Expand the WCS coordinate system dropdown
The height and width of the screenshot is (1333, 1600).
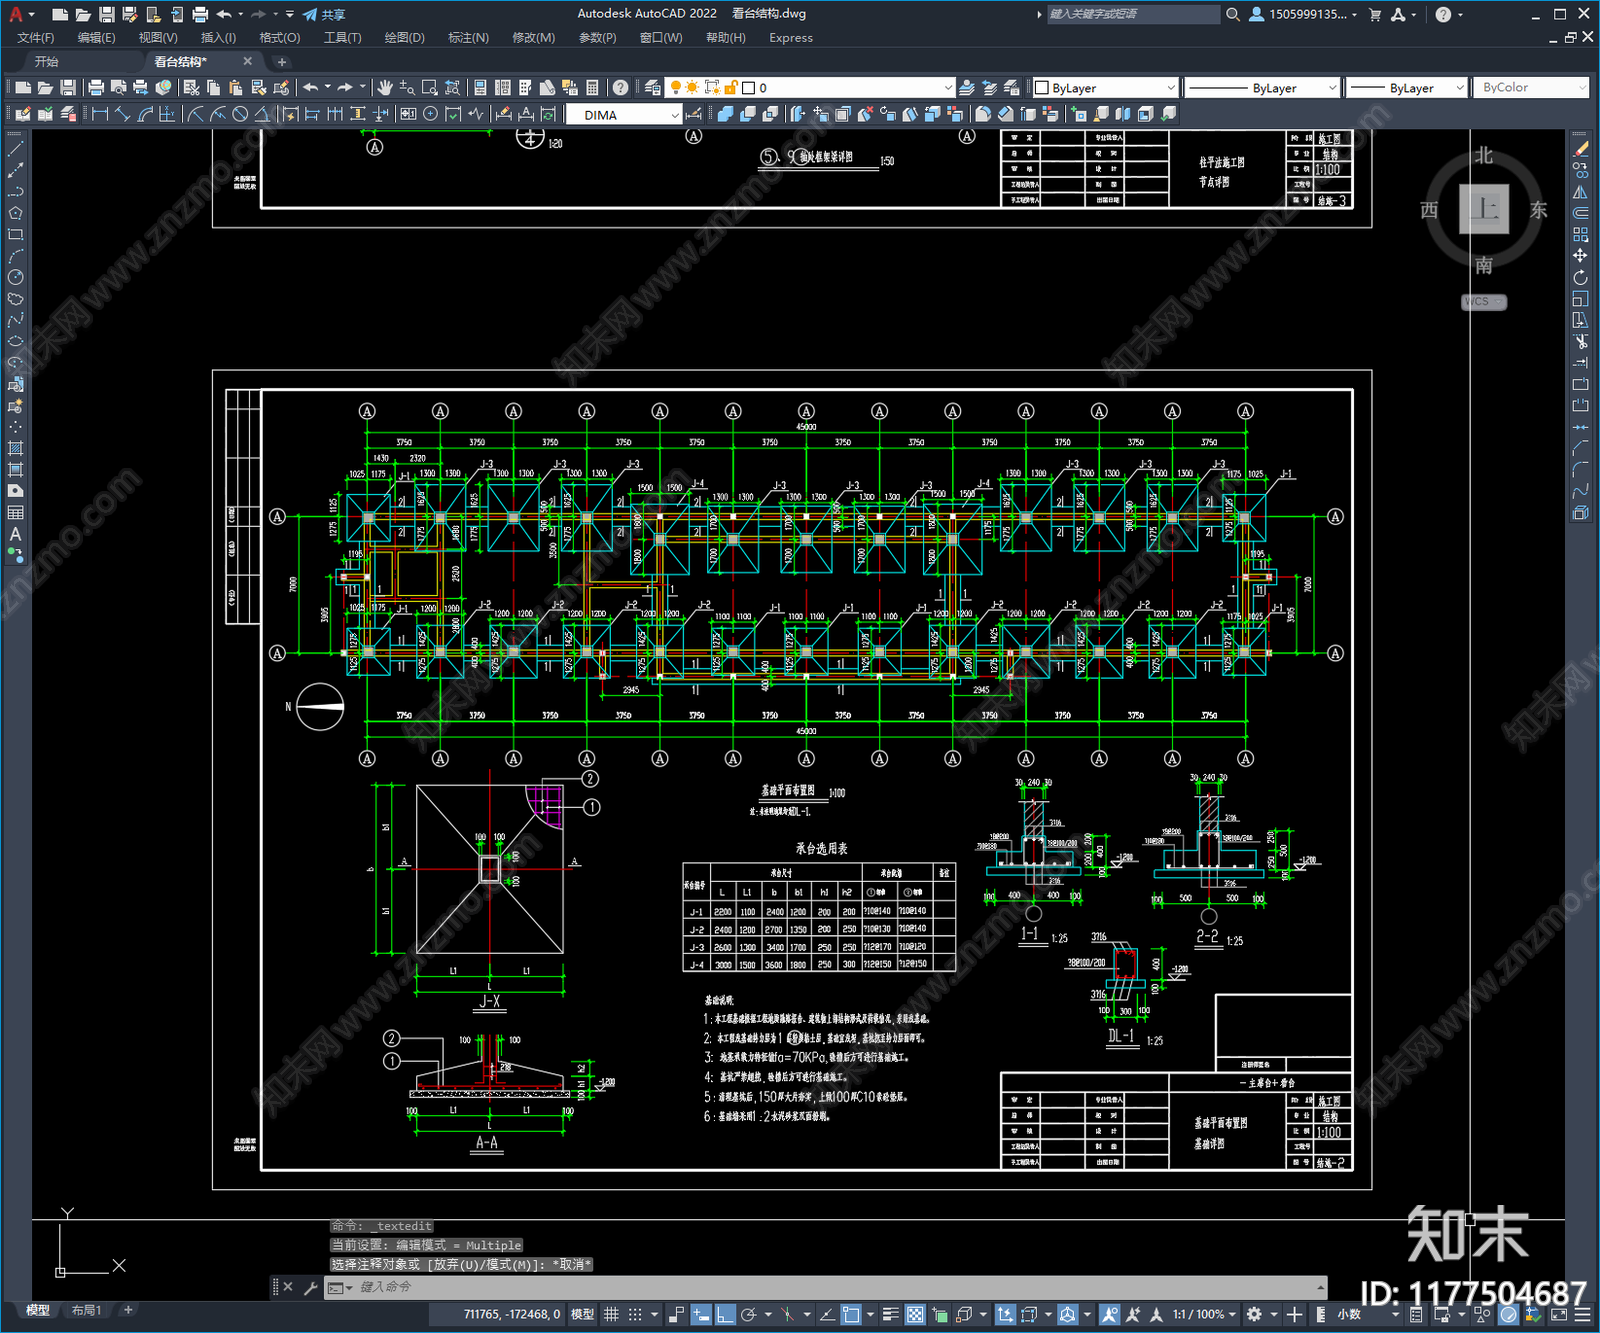(1484, 302)
